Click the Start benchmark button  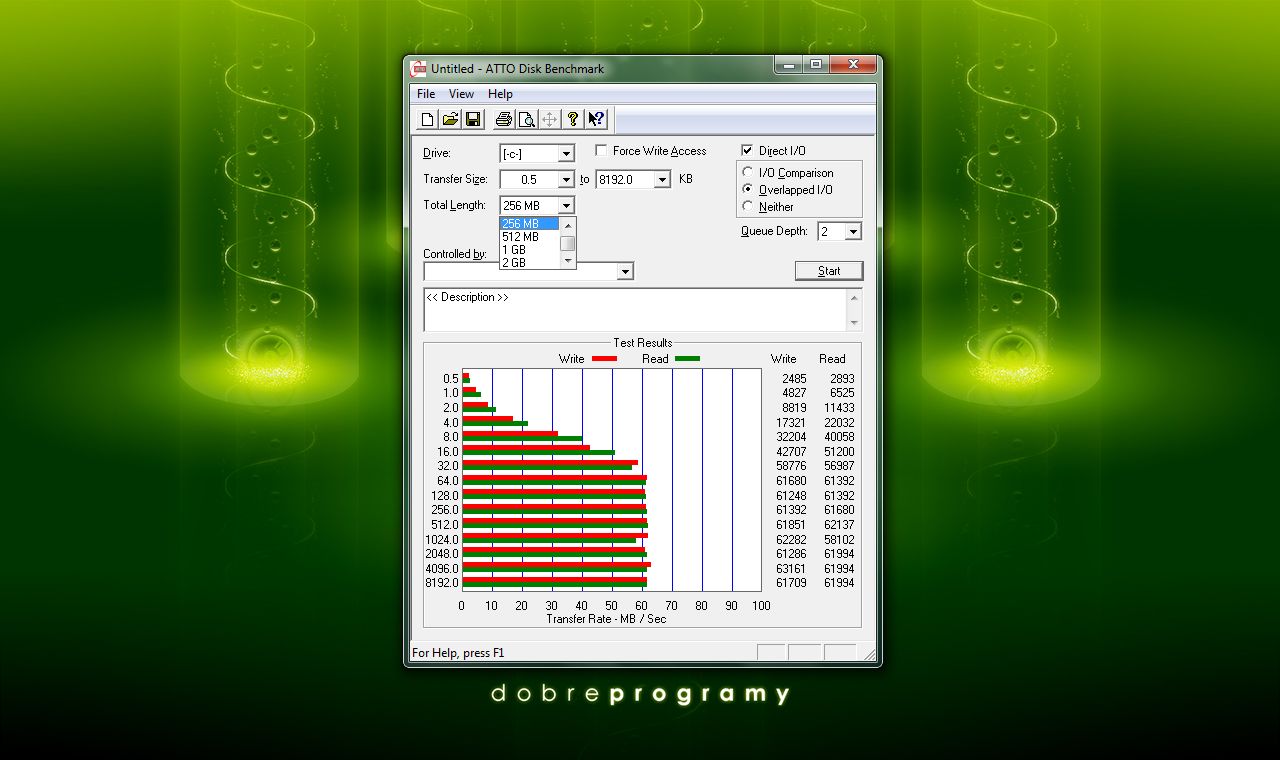click(829, 271)
